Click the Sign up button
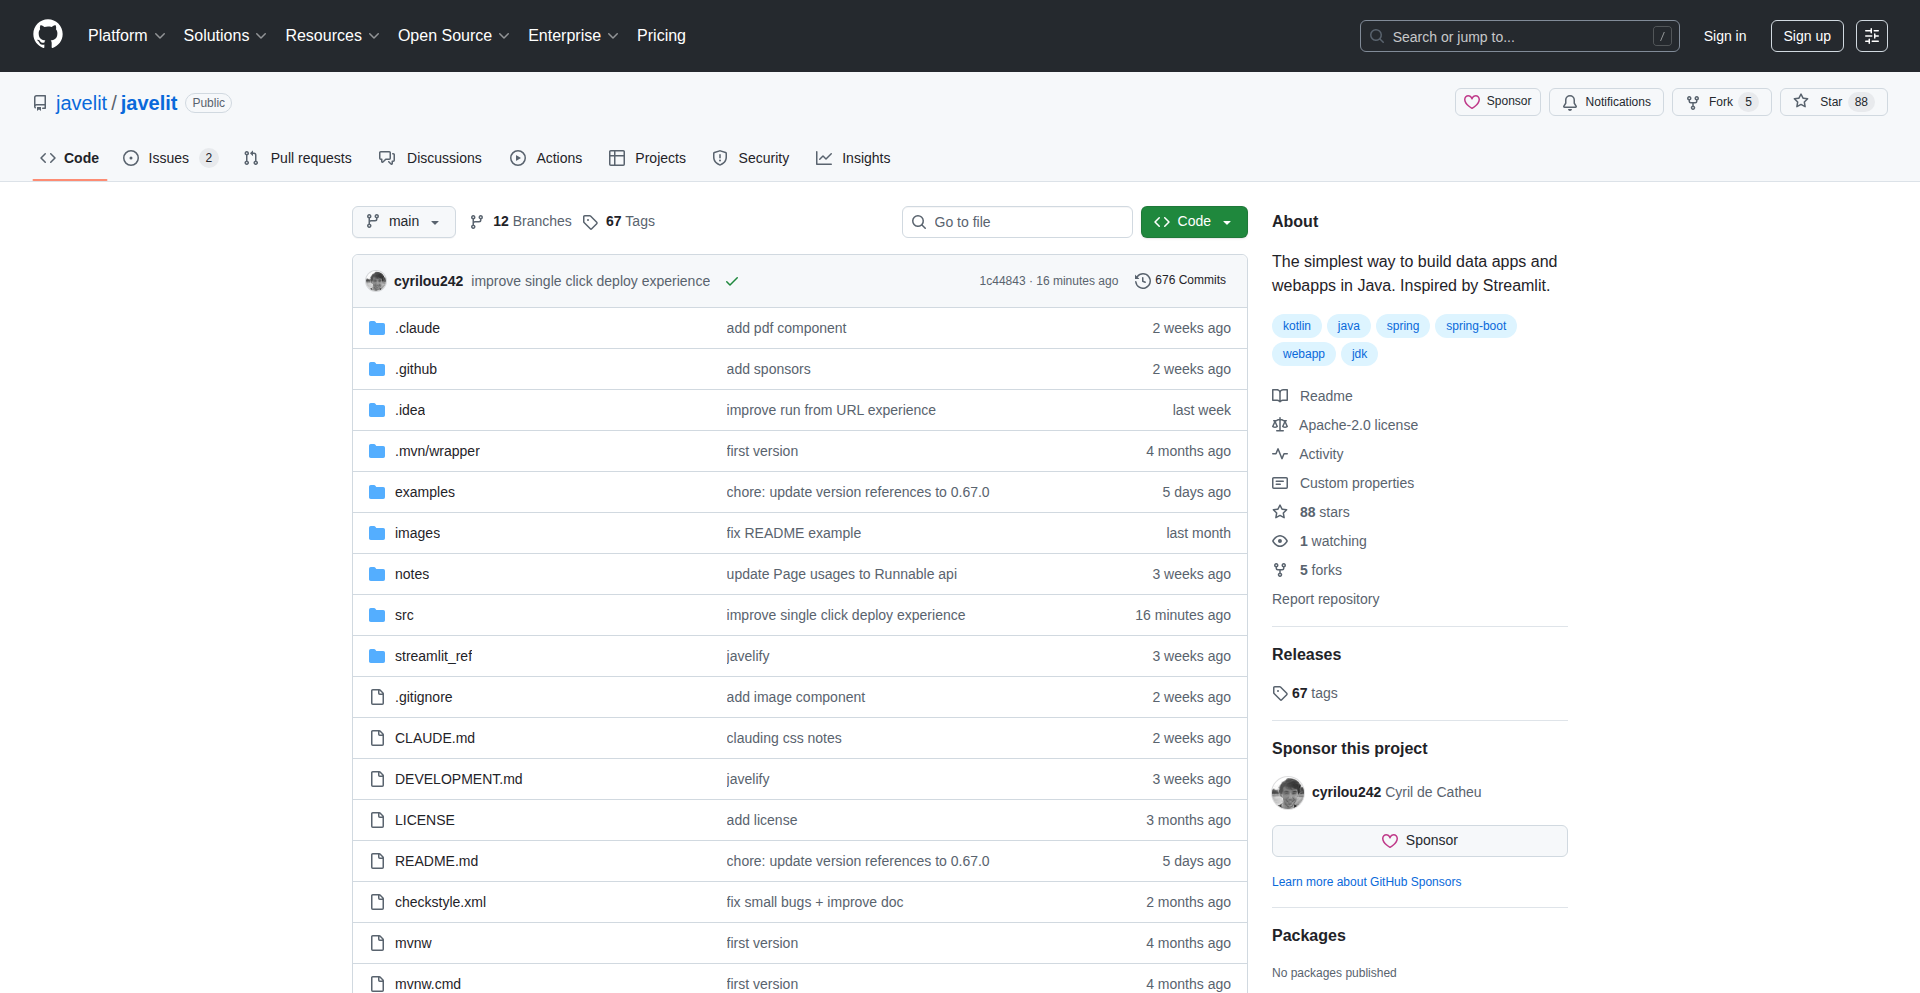 click(x=1806, y=36)
